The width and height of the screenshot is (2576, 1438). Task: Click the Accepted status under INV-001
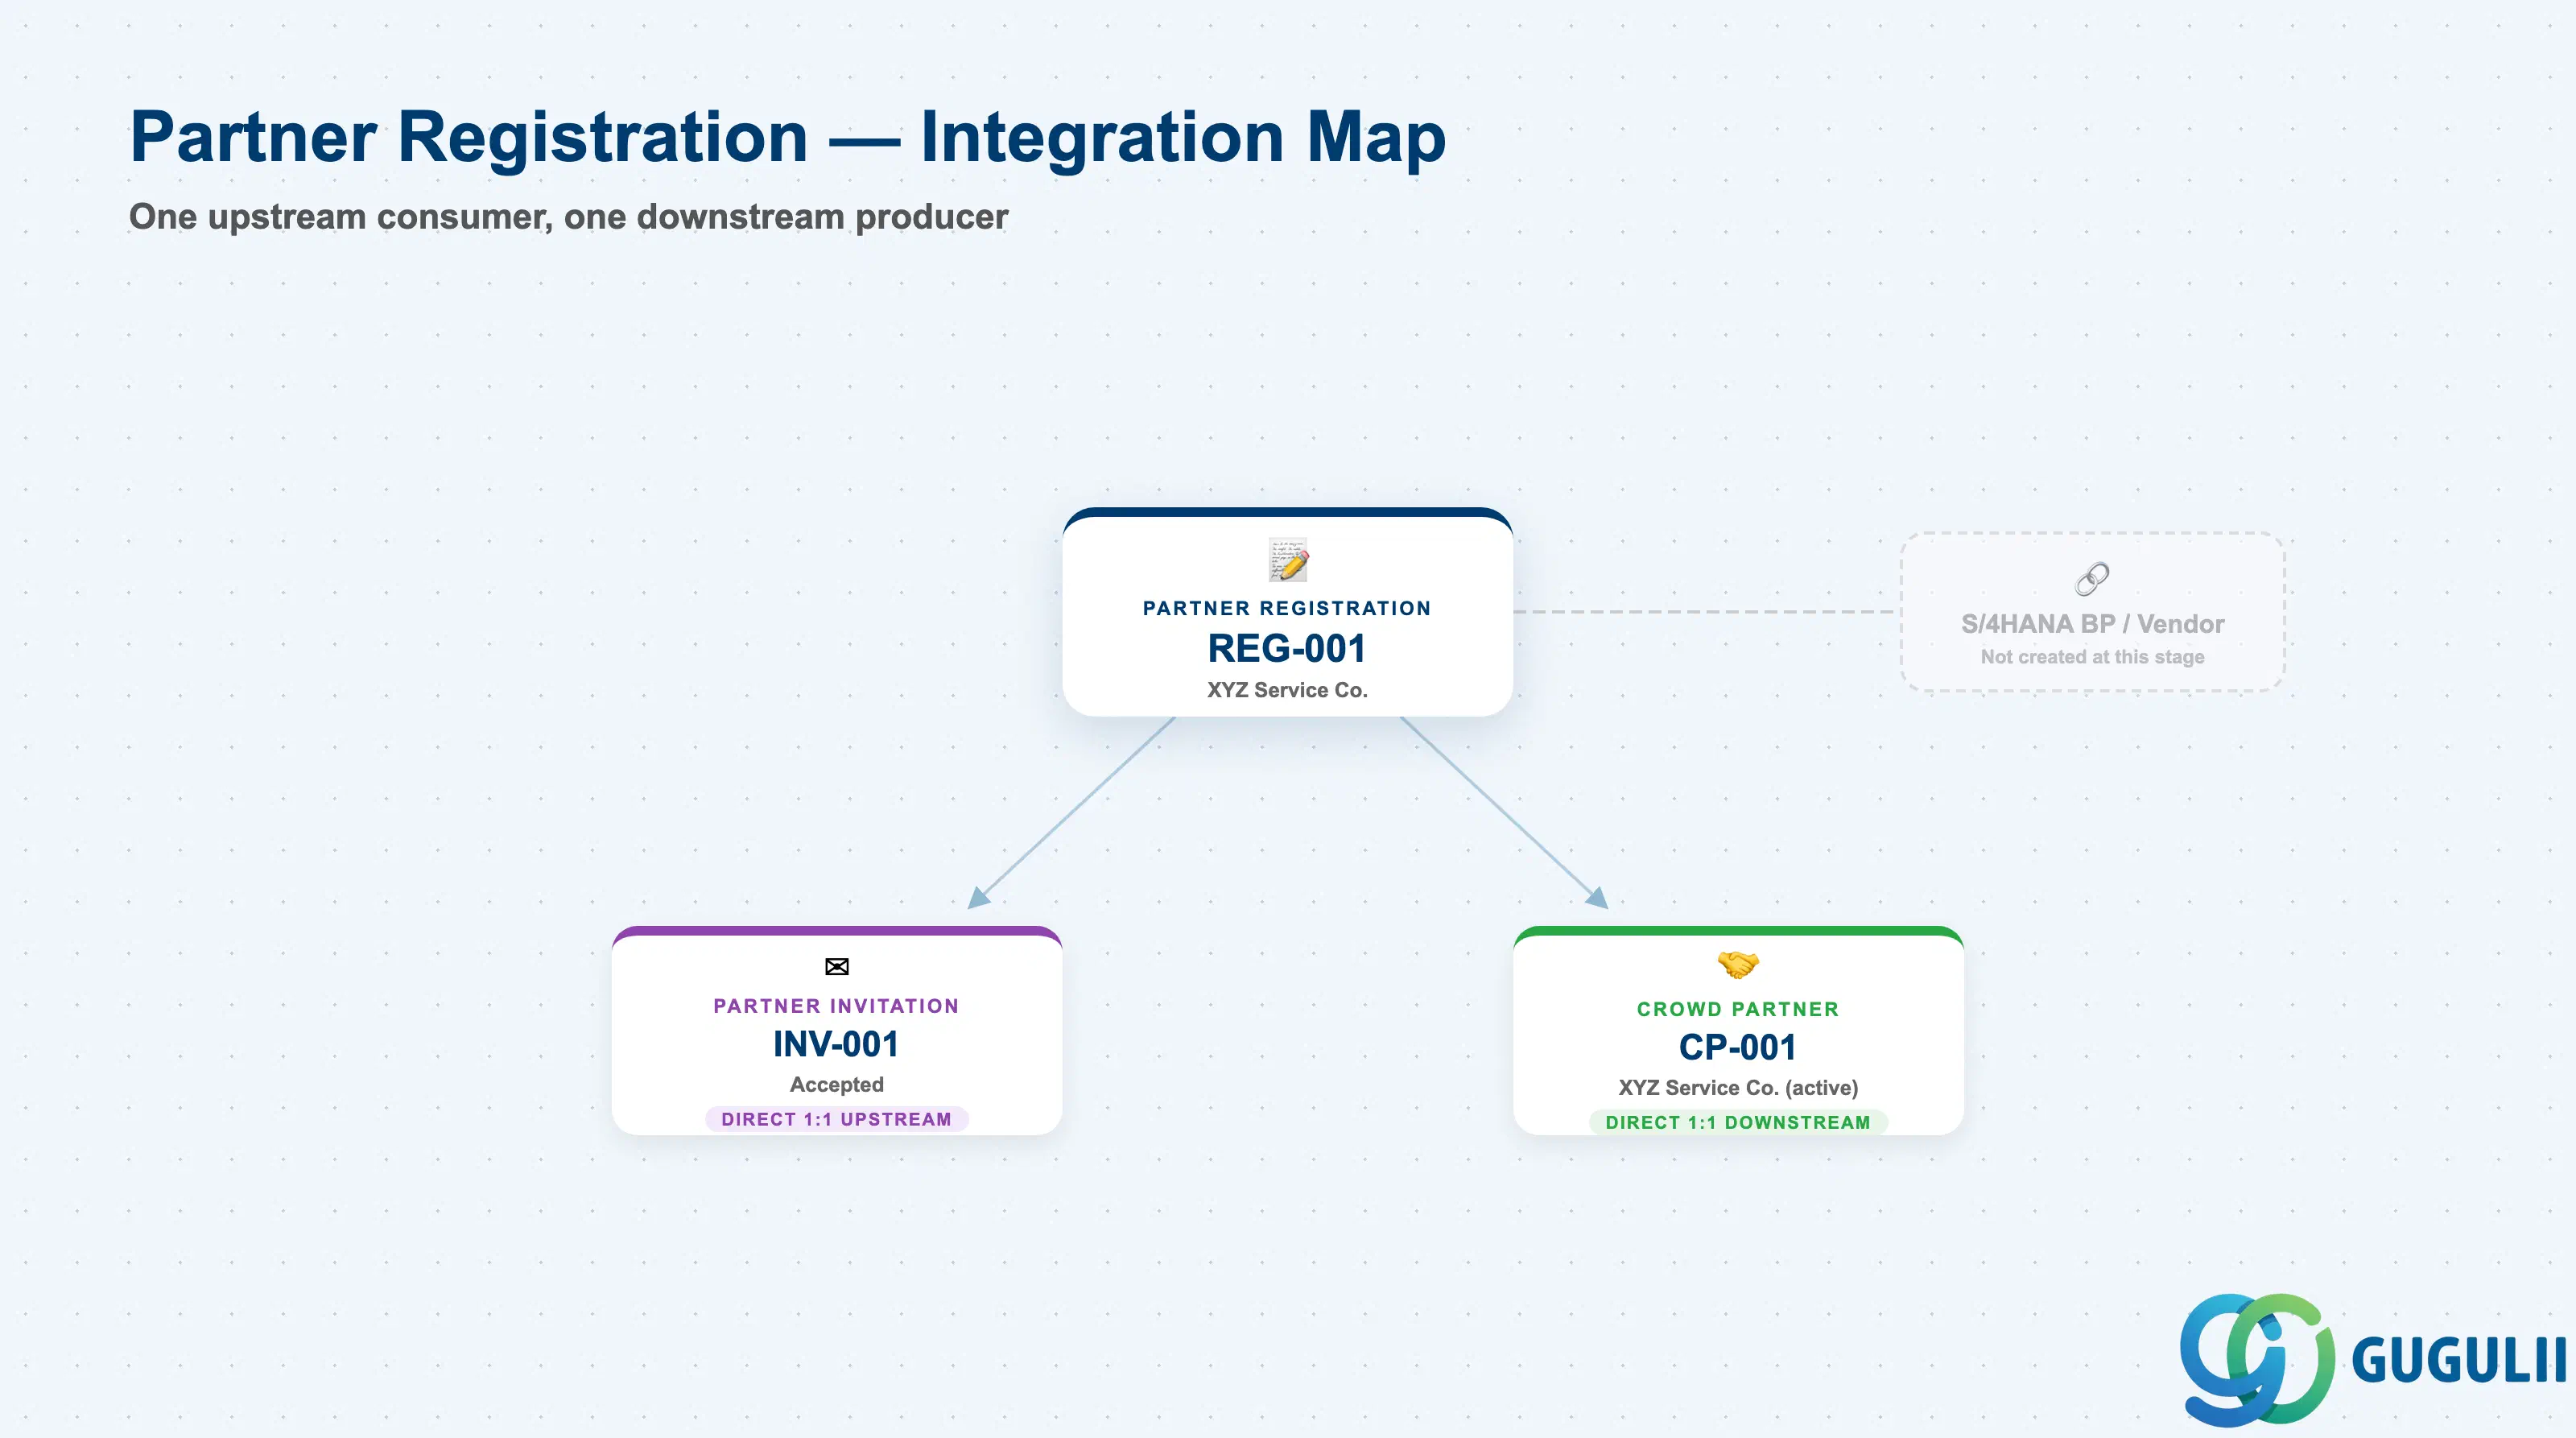(x=837, y=1084)
